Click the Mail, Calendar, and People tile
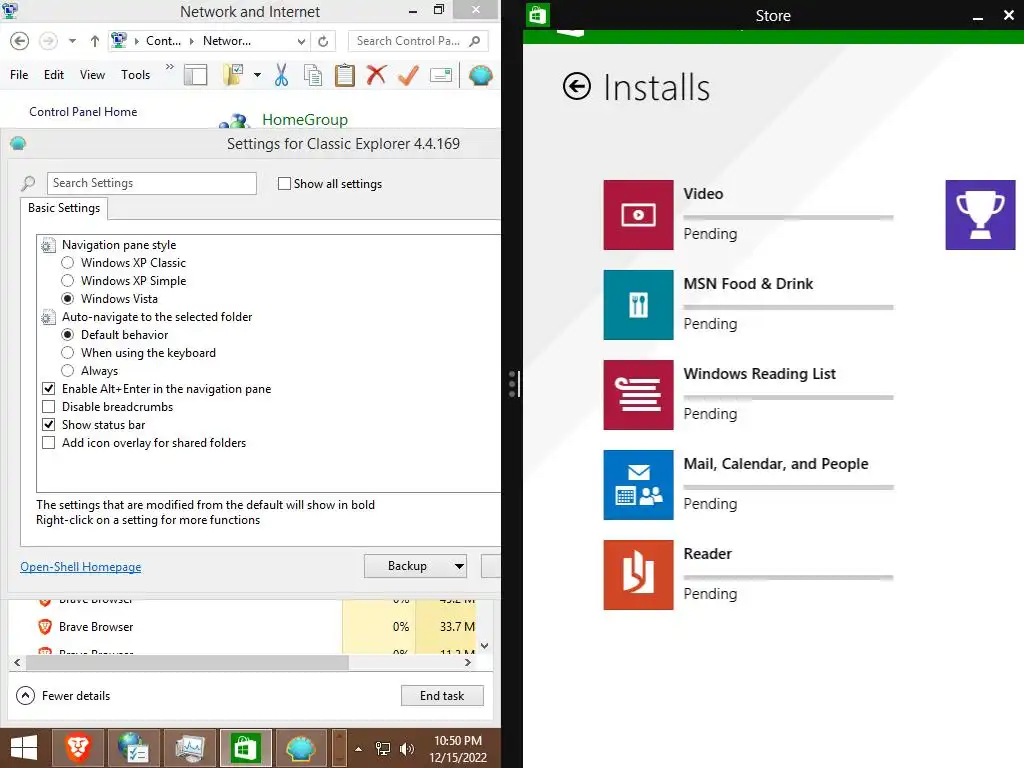This screenshot has width=1024, height=768. 638,485
